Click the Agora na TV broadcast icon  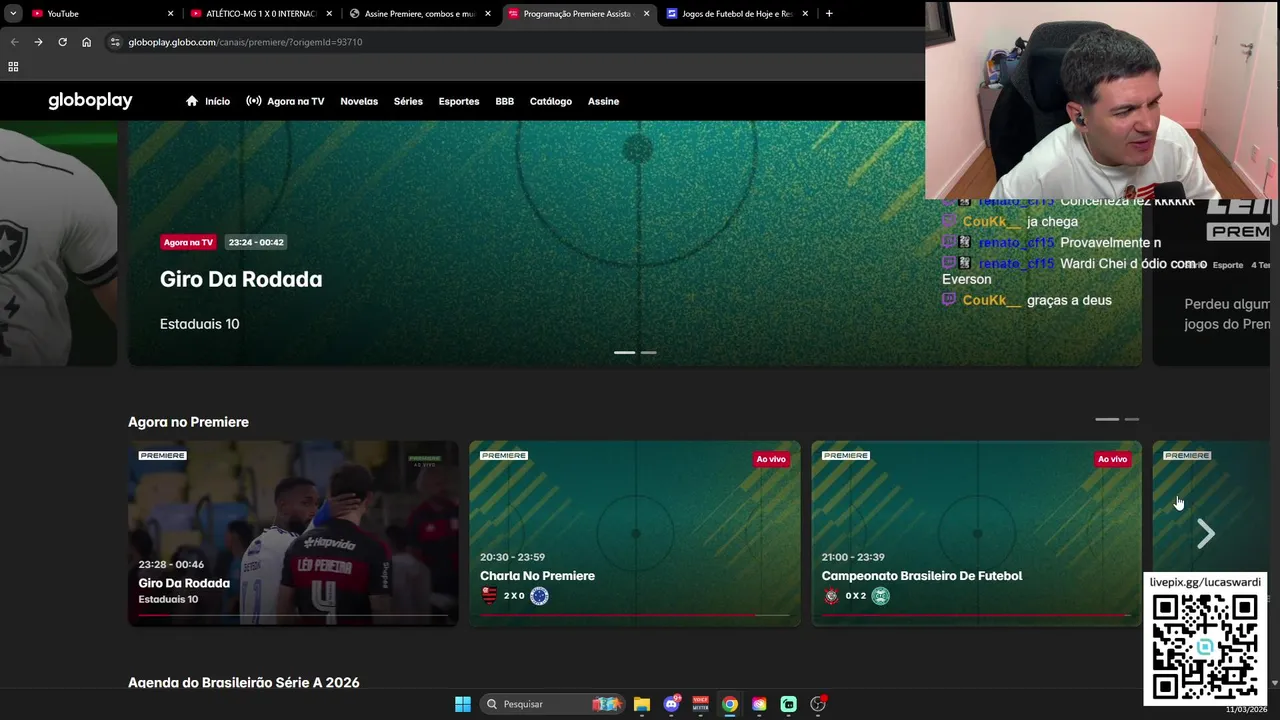click(254, 101)
